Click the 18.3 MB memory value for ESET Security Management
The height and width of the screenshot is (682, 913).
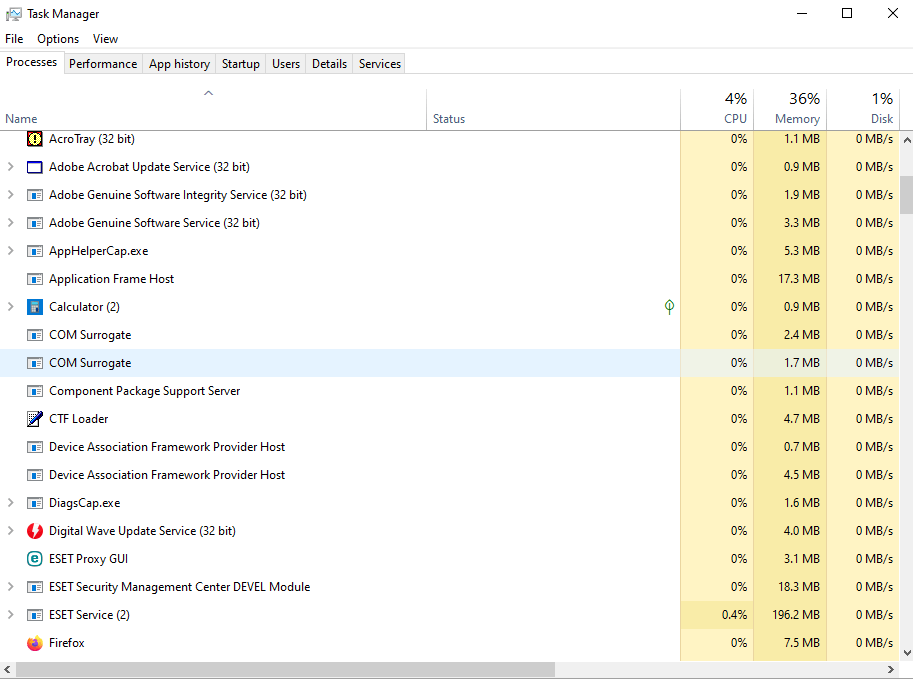point(799,586)
